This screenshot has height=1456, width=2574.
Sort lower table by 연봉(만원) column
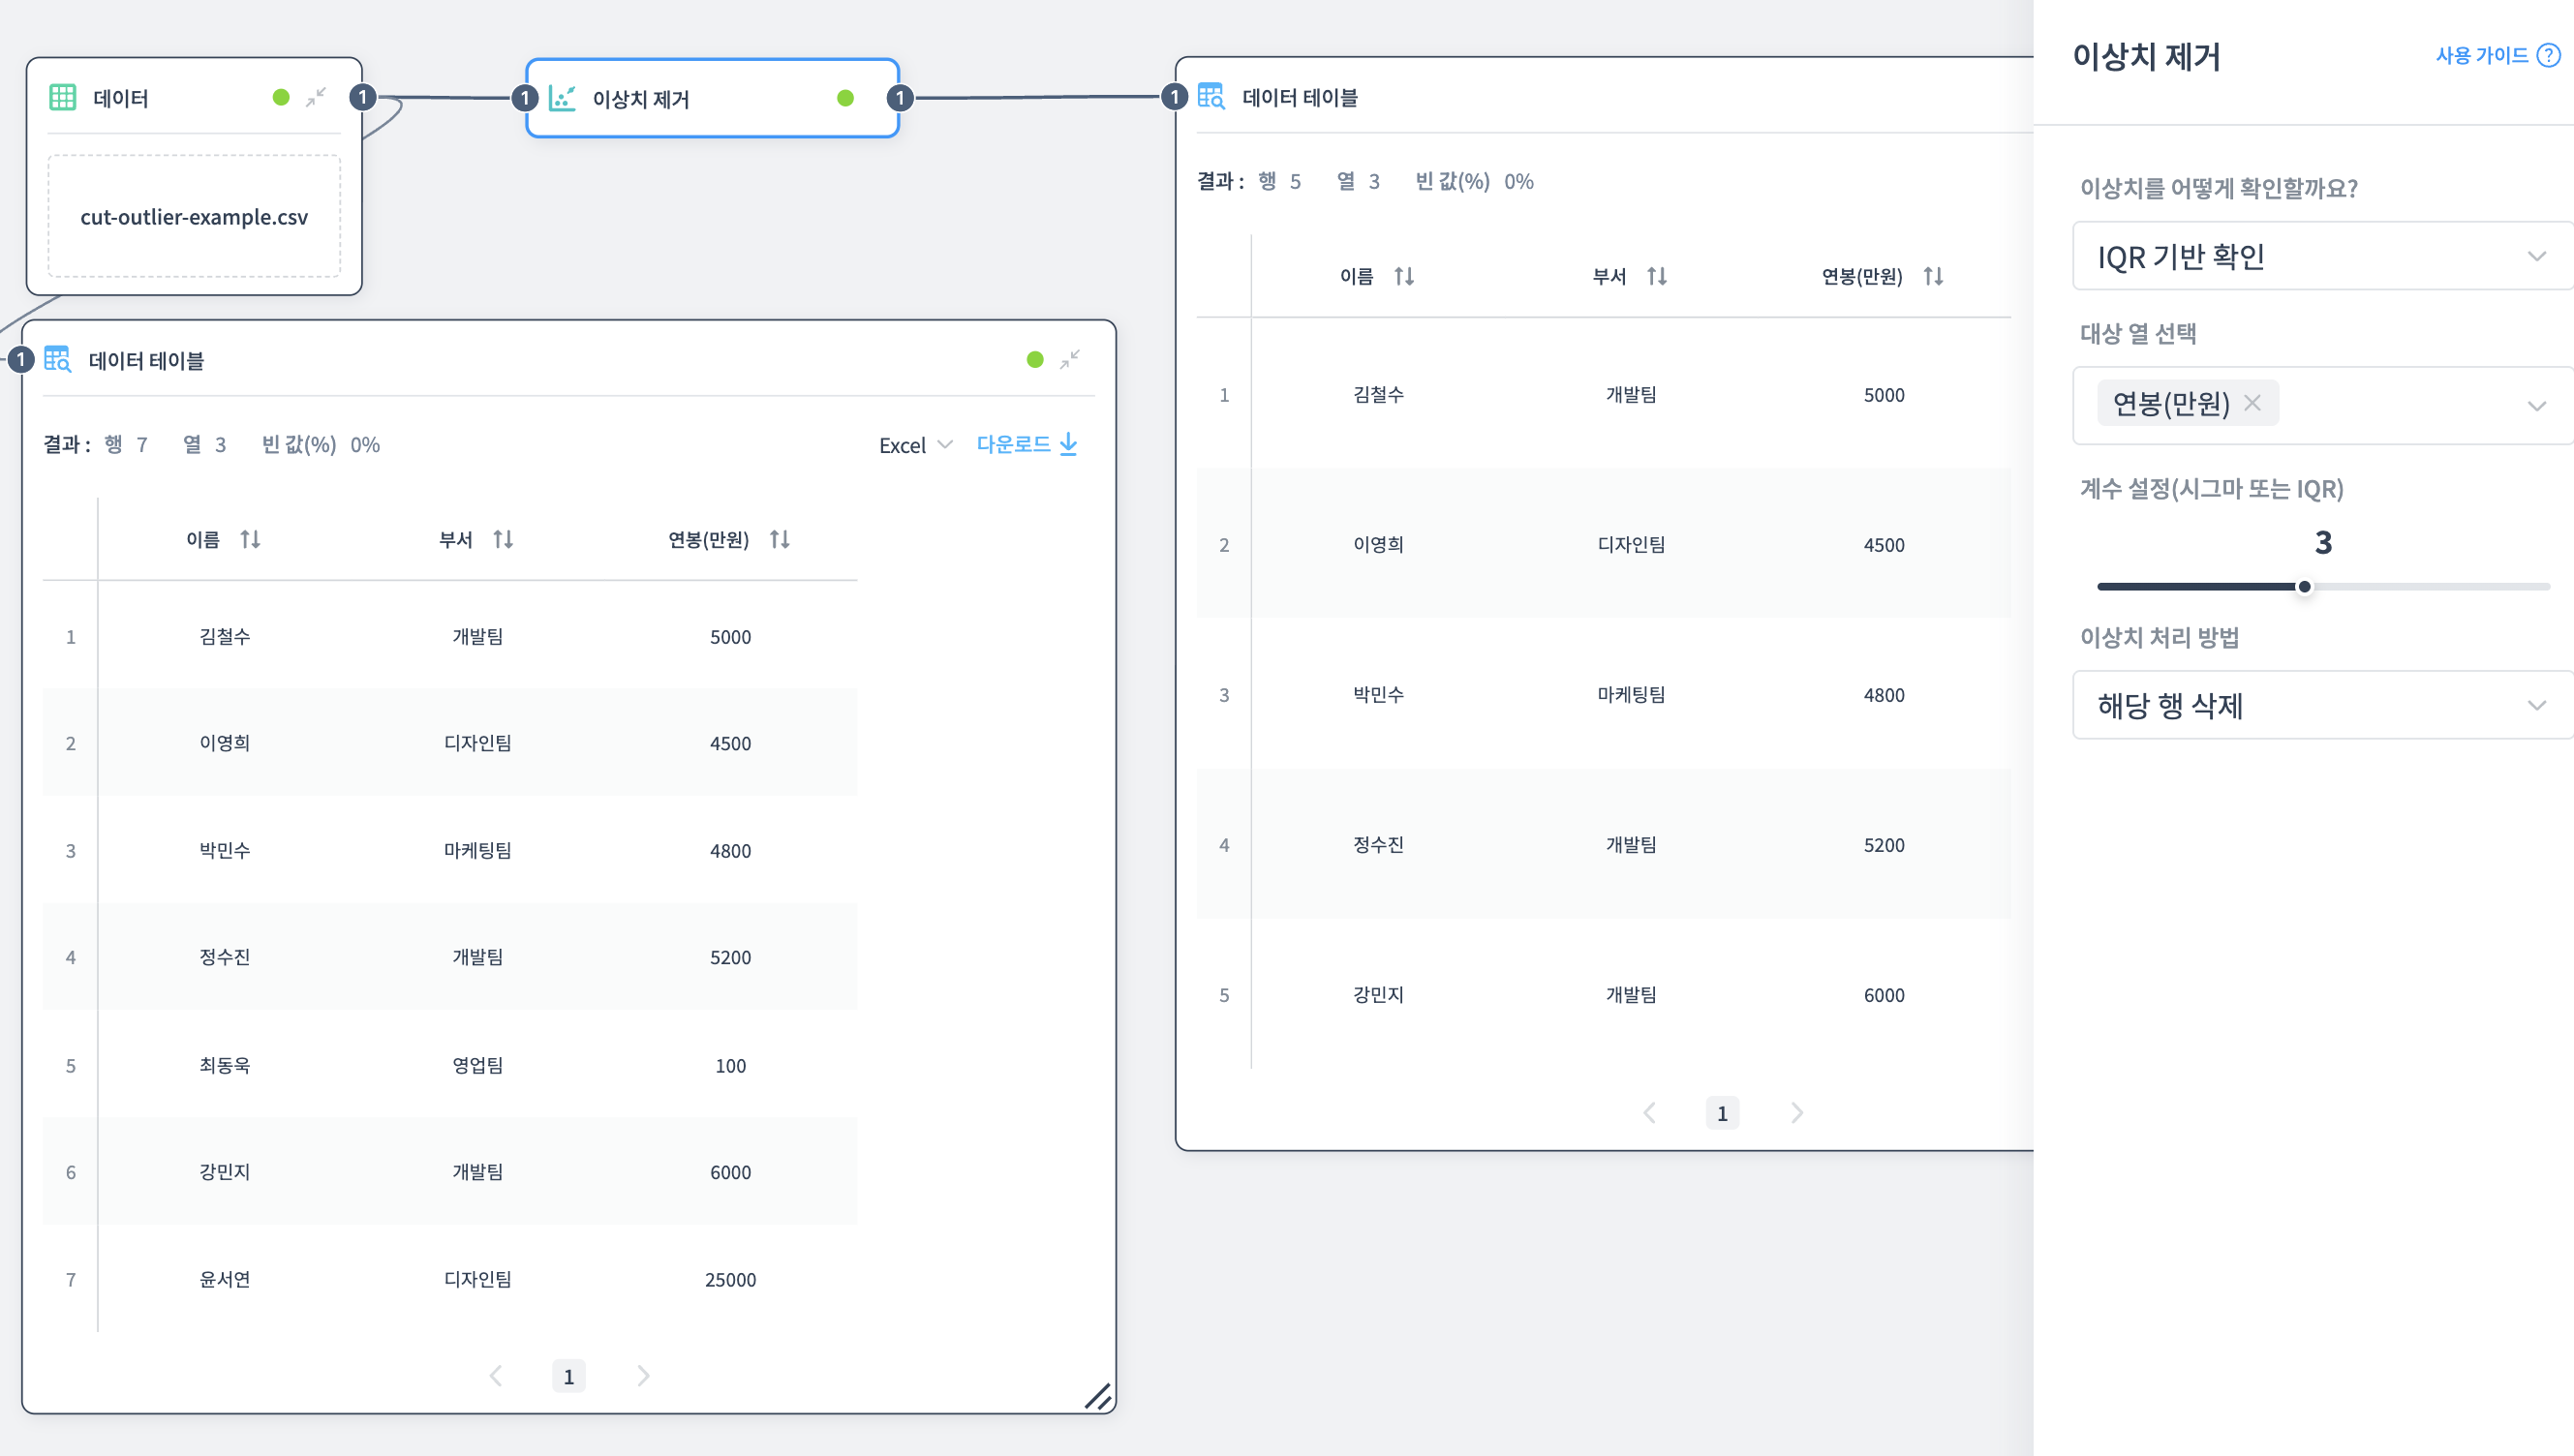(x=780, y=540)
